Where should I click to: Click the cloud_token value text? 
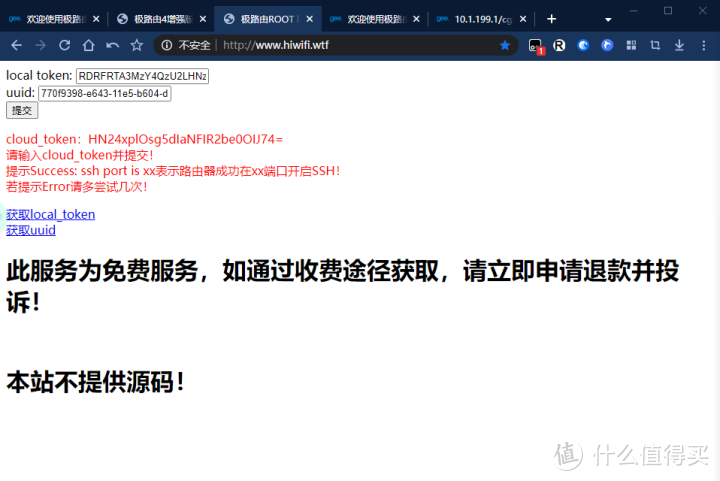[x=186, y=139]
